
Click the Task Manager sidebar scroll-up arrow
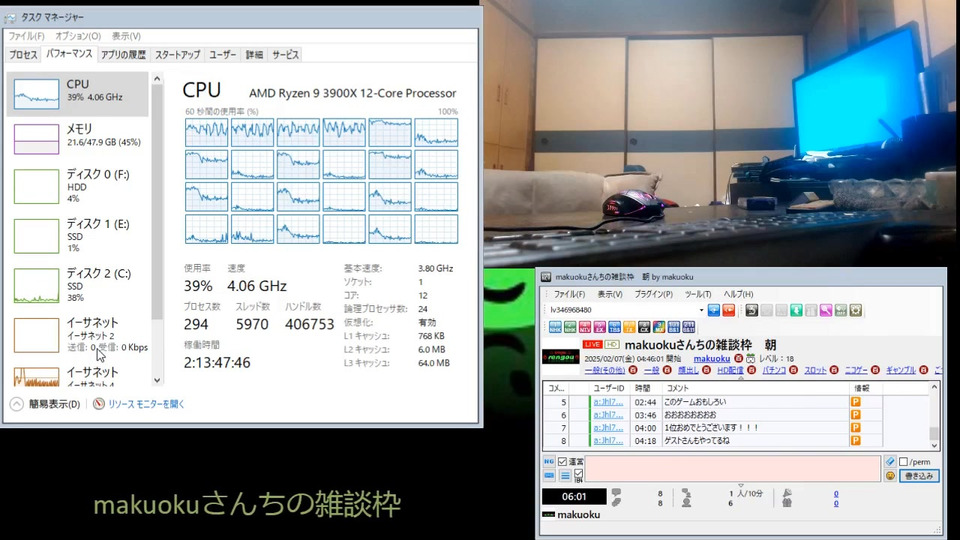pos(157,79)
